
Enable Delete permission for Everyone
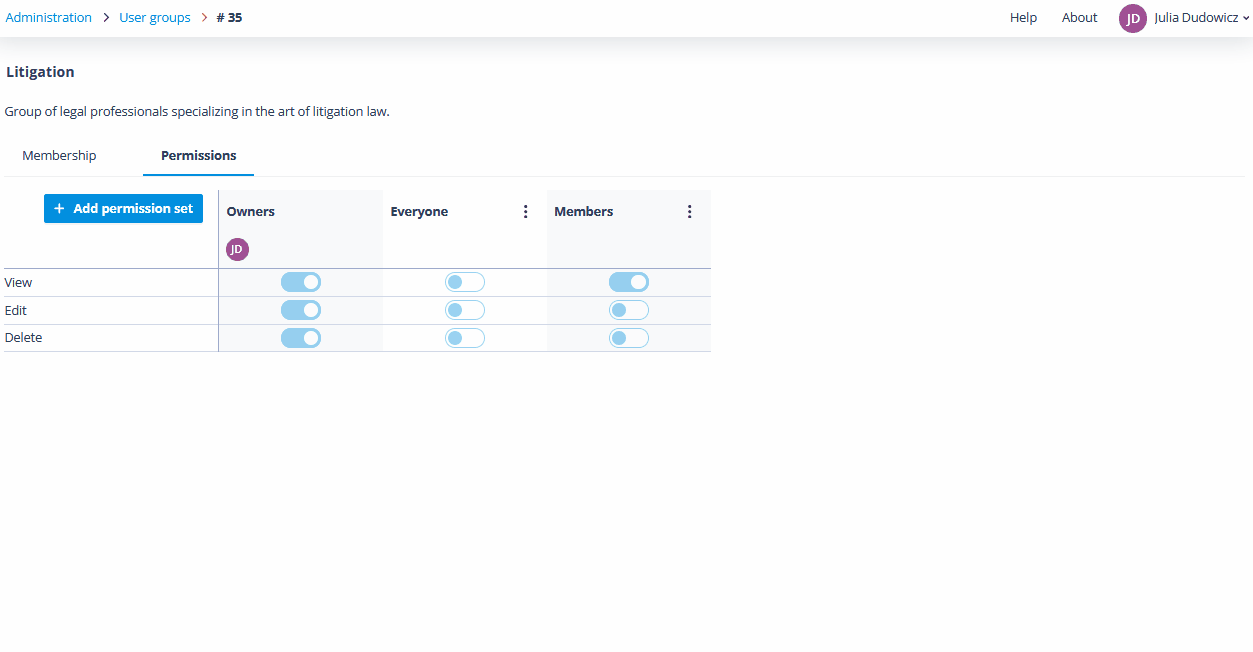pyautogui.click(x=465, y=338)
